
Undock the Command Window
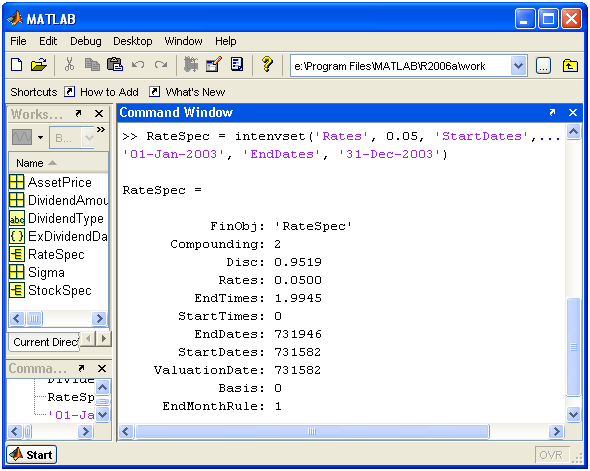pyautogui.click(x=552, y=112)
